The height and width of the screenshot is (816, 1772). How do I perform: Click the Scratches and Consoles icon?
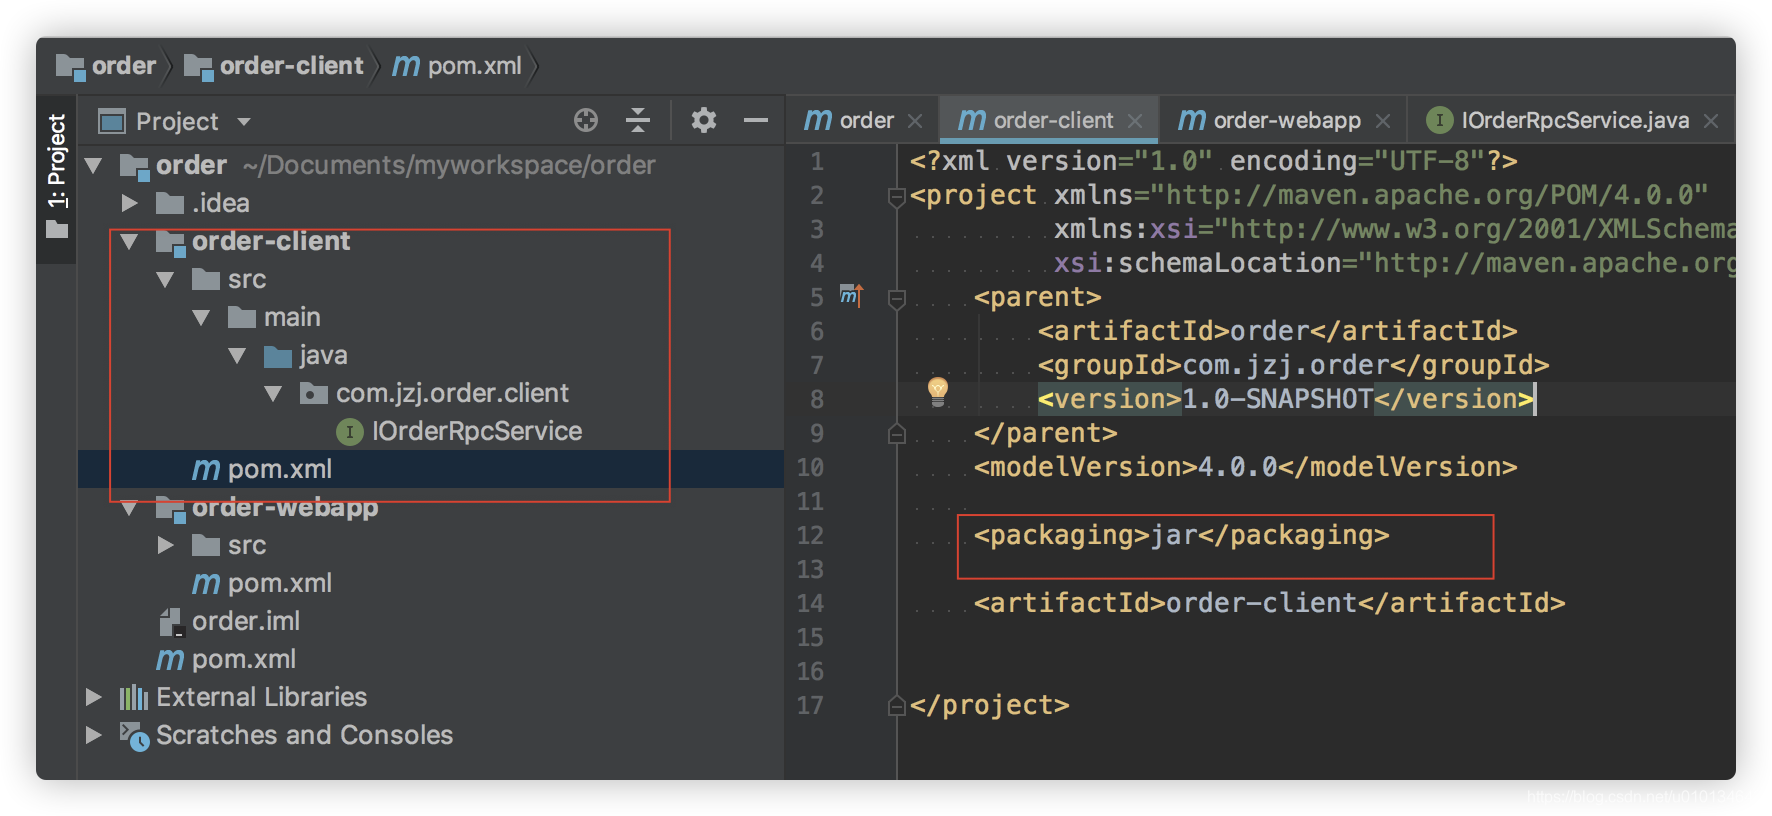pos(134,736)
